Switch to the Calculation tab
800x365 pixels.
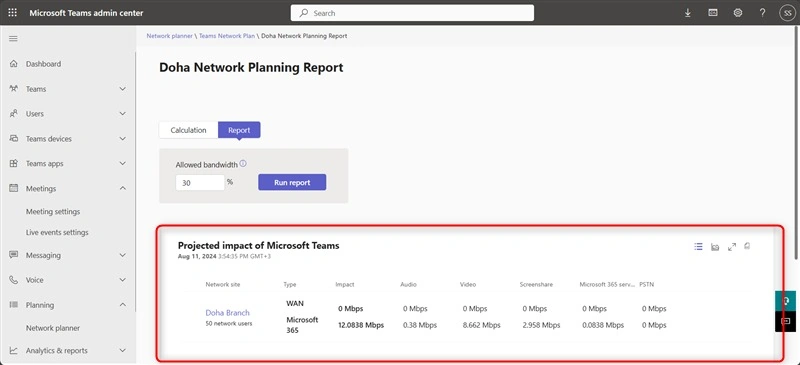point(188,130)
